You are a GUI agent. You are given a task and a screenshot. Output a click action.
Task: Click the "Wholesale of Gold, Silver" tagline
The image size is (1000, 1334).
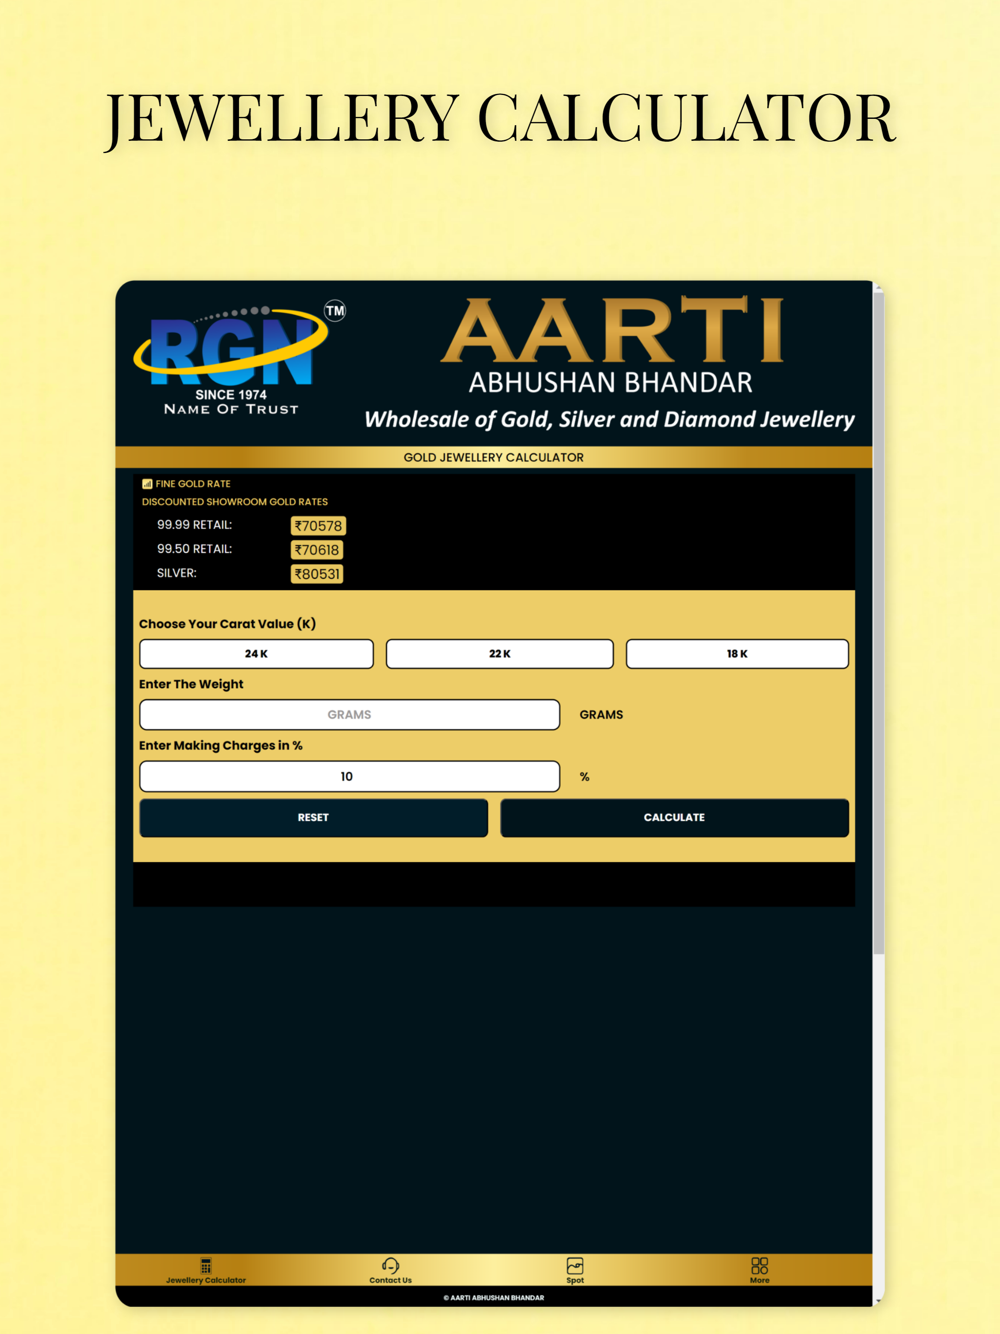[x=609, y=419]
